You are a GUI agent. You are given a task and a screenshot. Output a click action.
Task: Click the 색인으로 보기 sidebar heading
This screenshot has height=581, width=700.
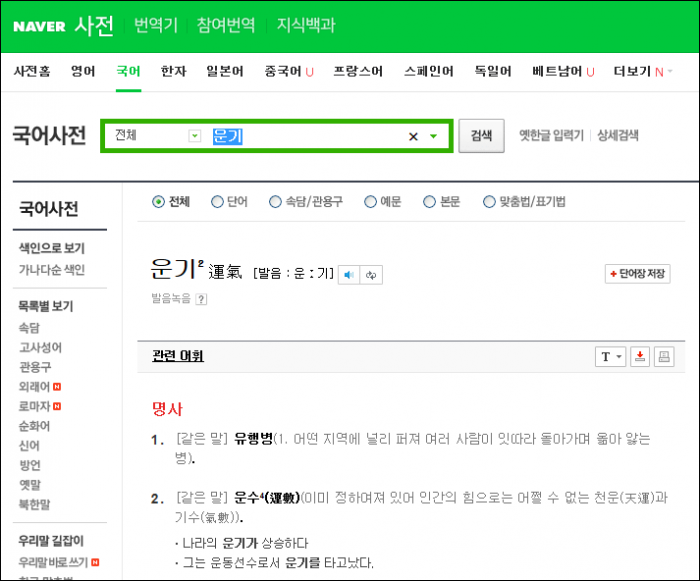click(52, 248)
